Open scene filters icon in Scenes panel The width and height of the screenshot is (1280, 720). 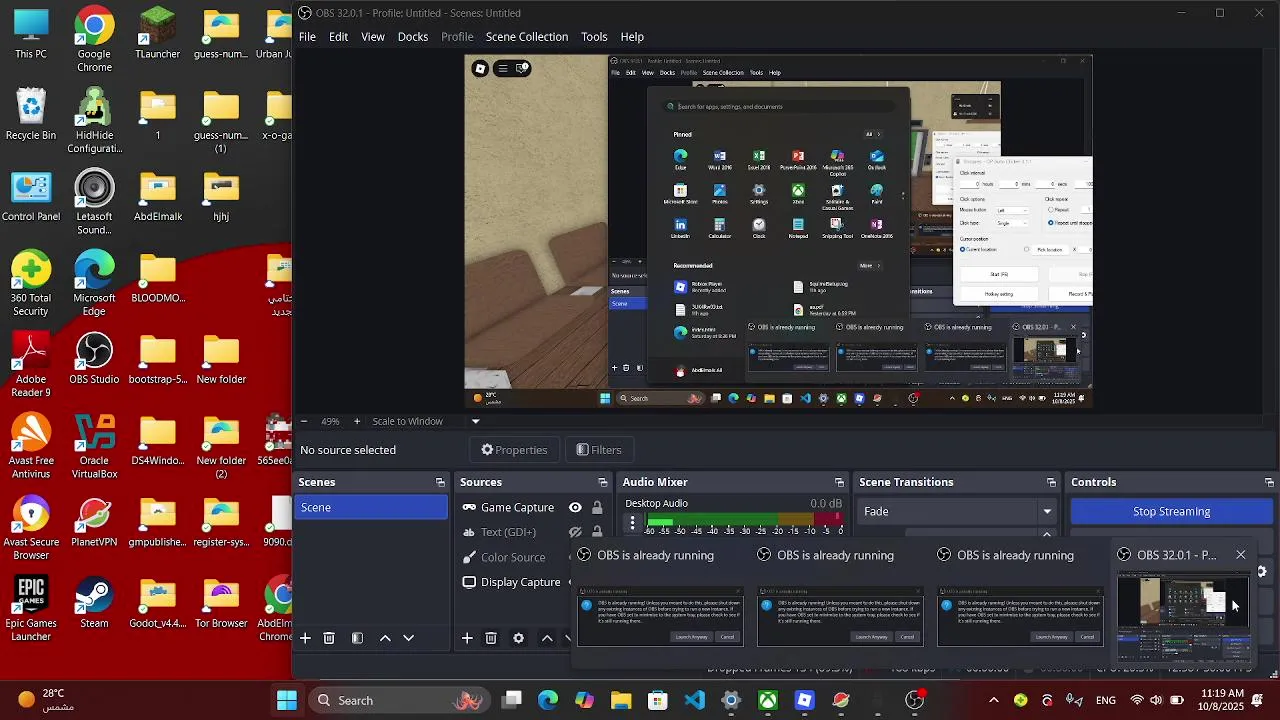pyautogui.click(x=357, y=638)
